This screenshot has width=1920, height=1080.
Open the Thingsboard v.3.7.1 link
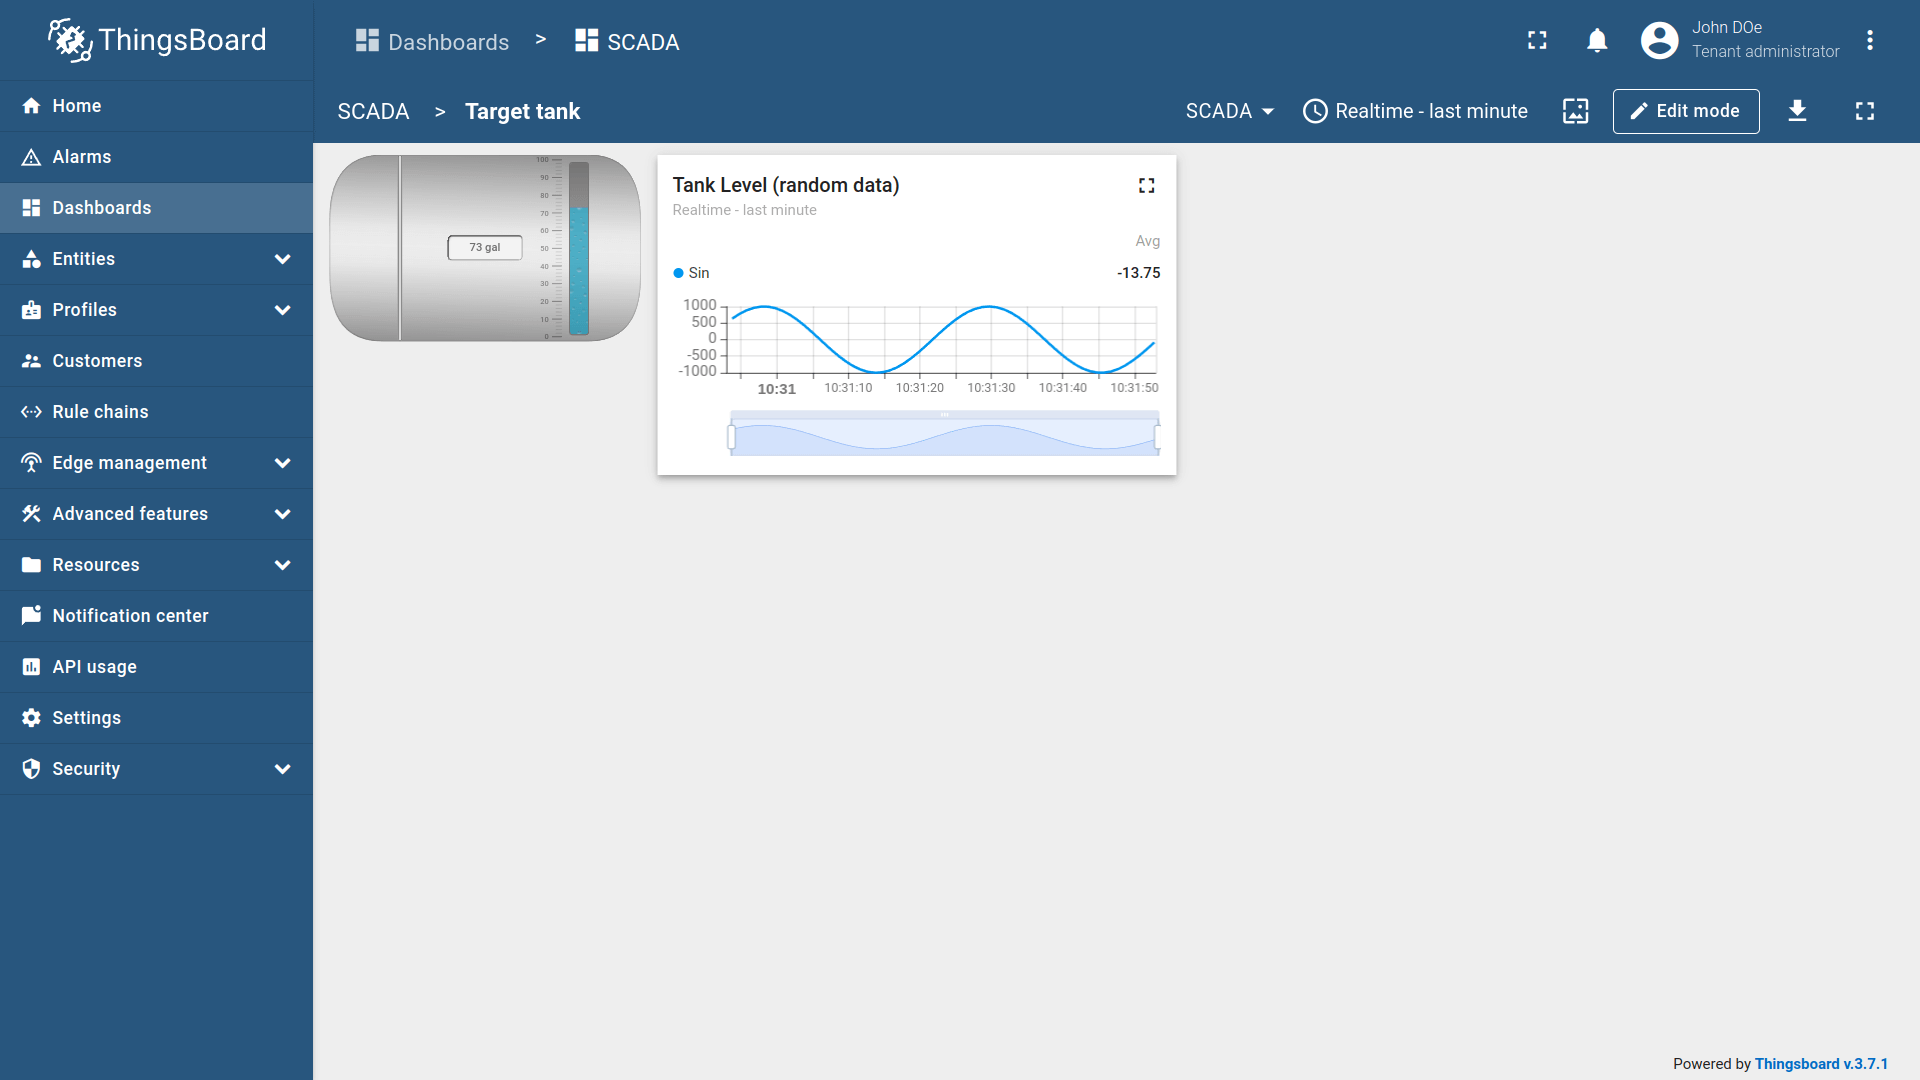1821,1064
